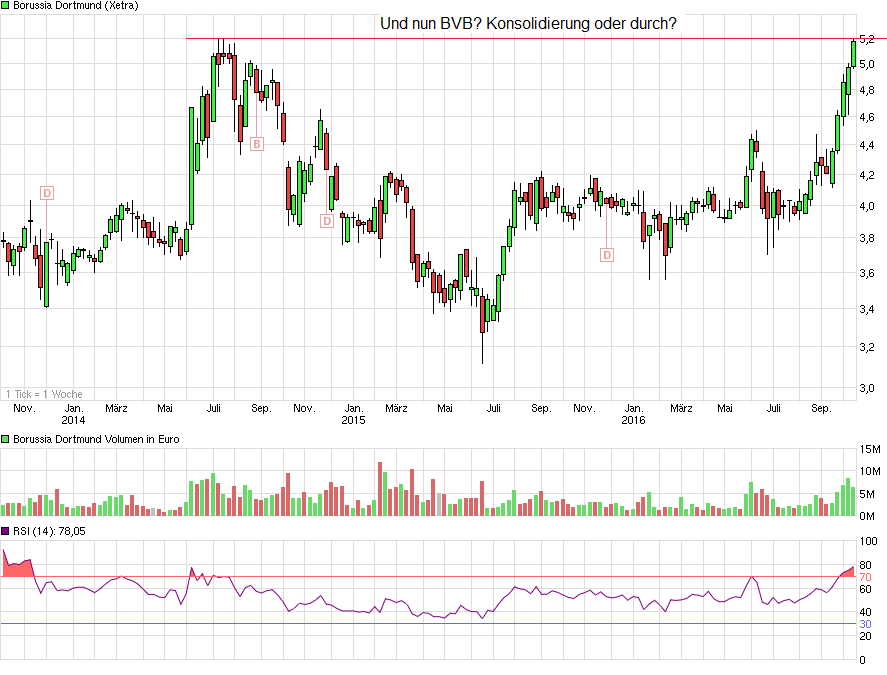Screen dimensions: 887x675
Task: Click the 5M volume axis label
Action: coord(868,494)
